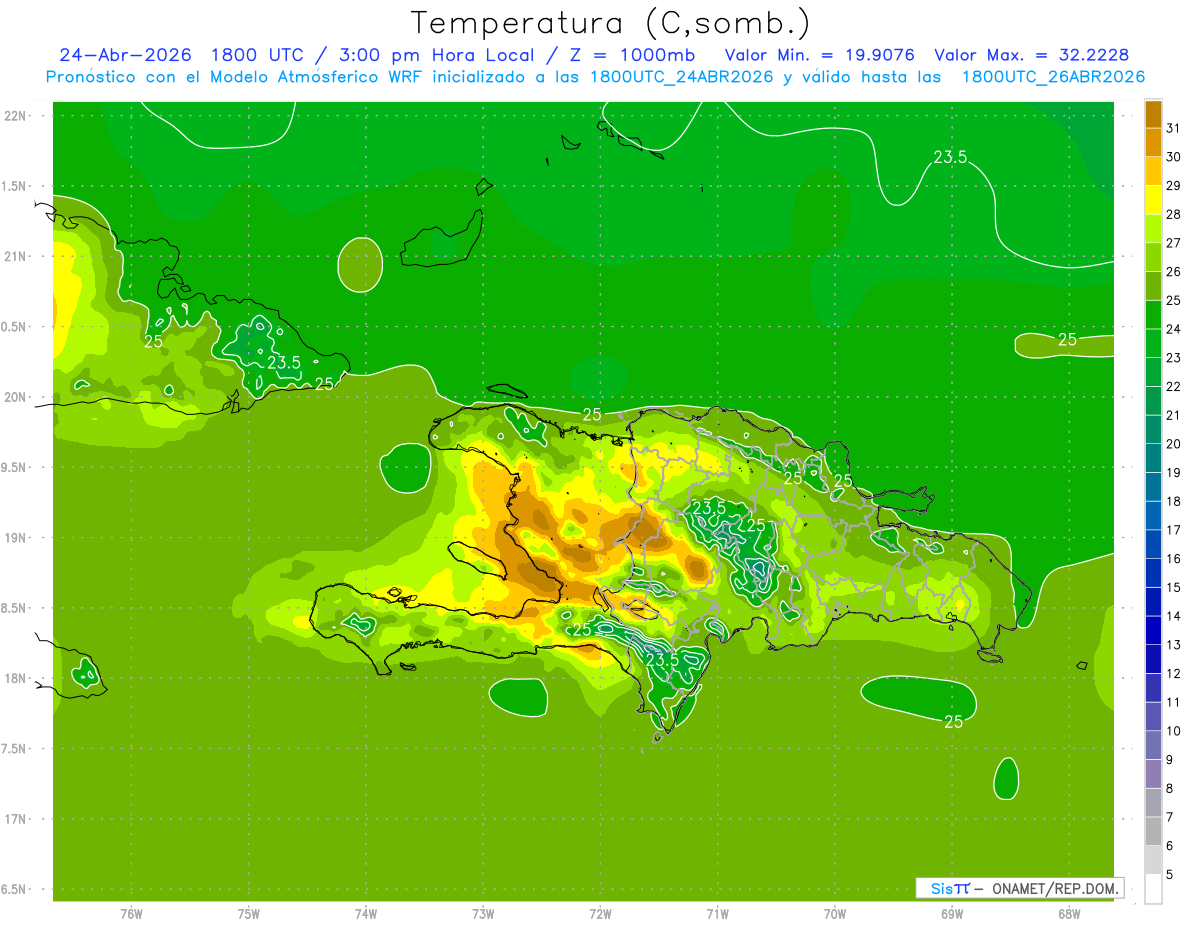Screen dimensions: 1200x927
Task: Click the 23.5 contour label near the top right
Action: (950, 157)
